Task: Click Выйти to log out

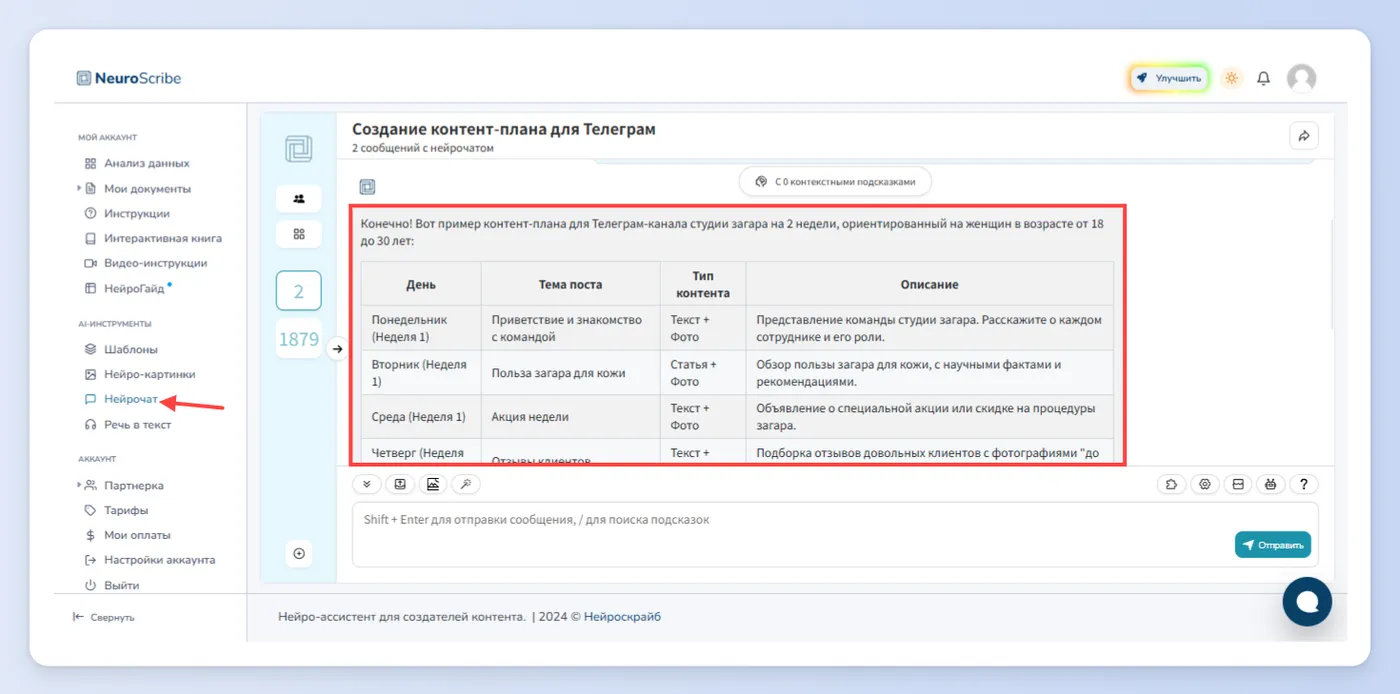Action: tap(122, 585)
